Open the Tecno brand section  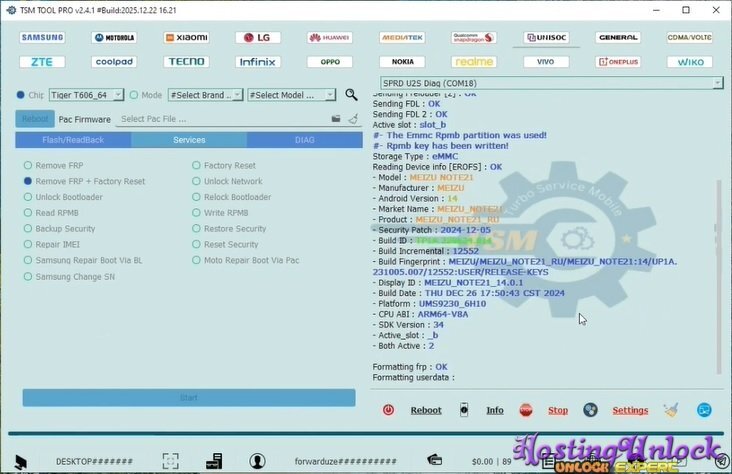[186, 62]
